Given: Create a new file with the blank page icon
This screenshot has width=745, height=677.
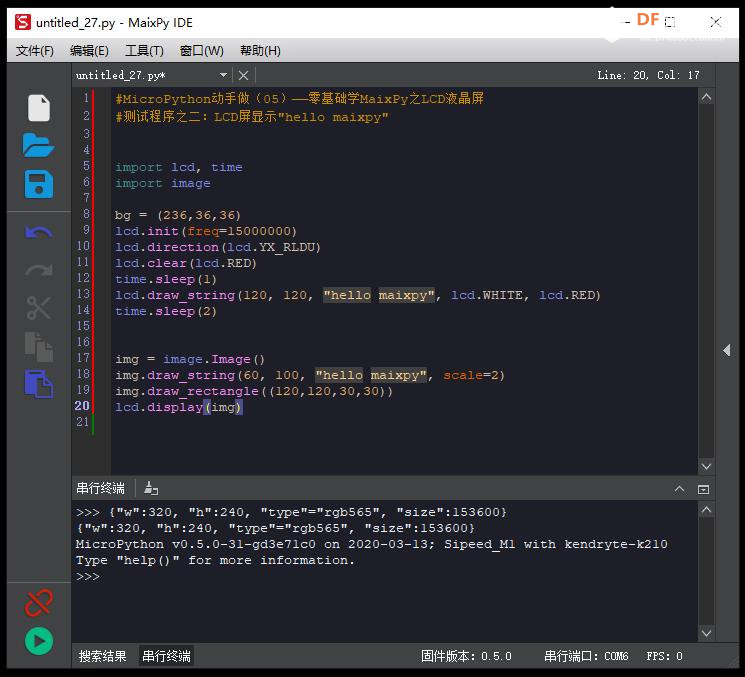Looking at the screenshot, I should click(38, 108).
